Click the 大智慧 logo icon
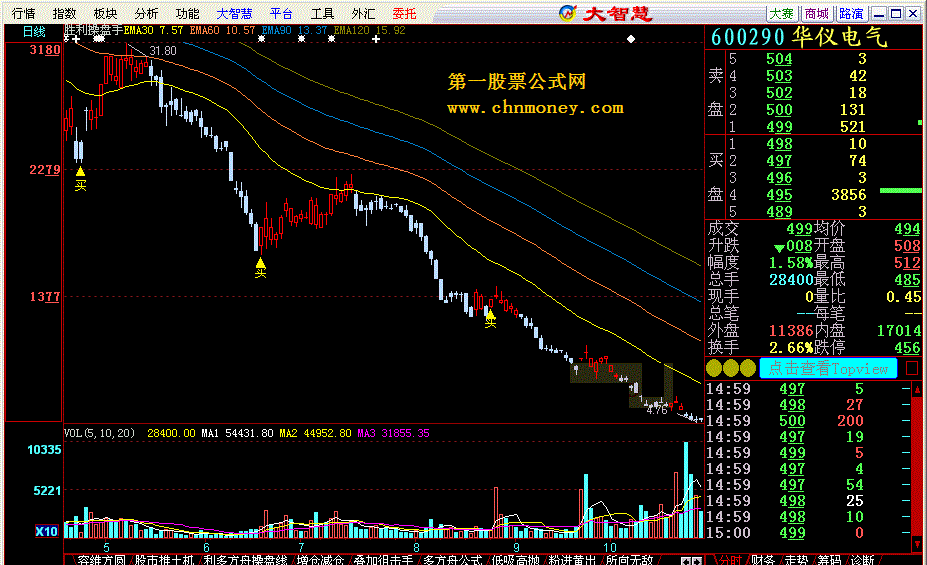The height and width of the screenshot is (565, 927). 567,13
